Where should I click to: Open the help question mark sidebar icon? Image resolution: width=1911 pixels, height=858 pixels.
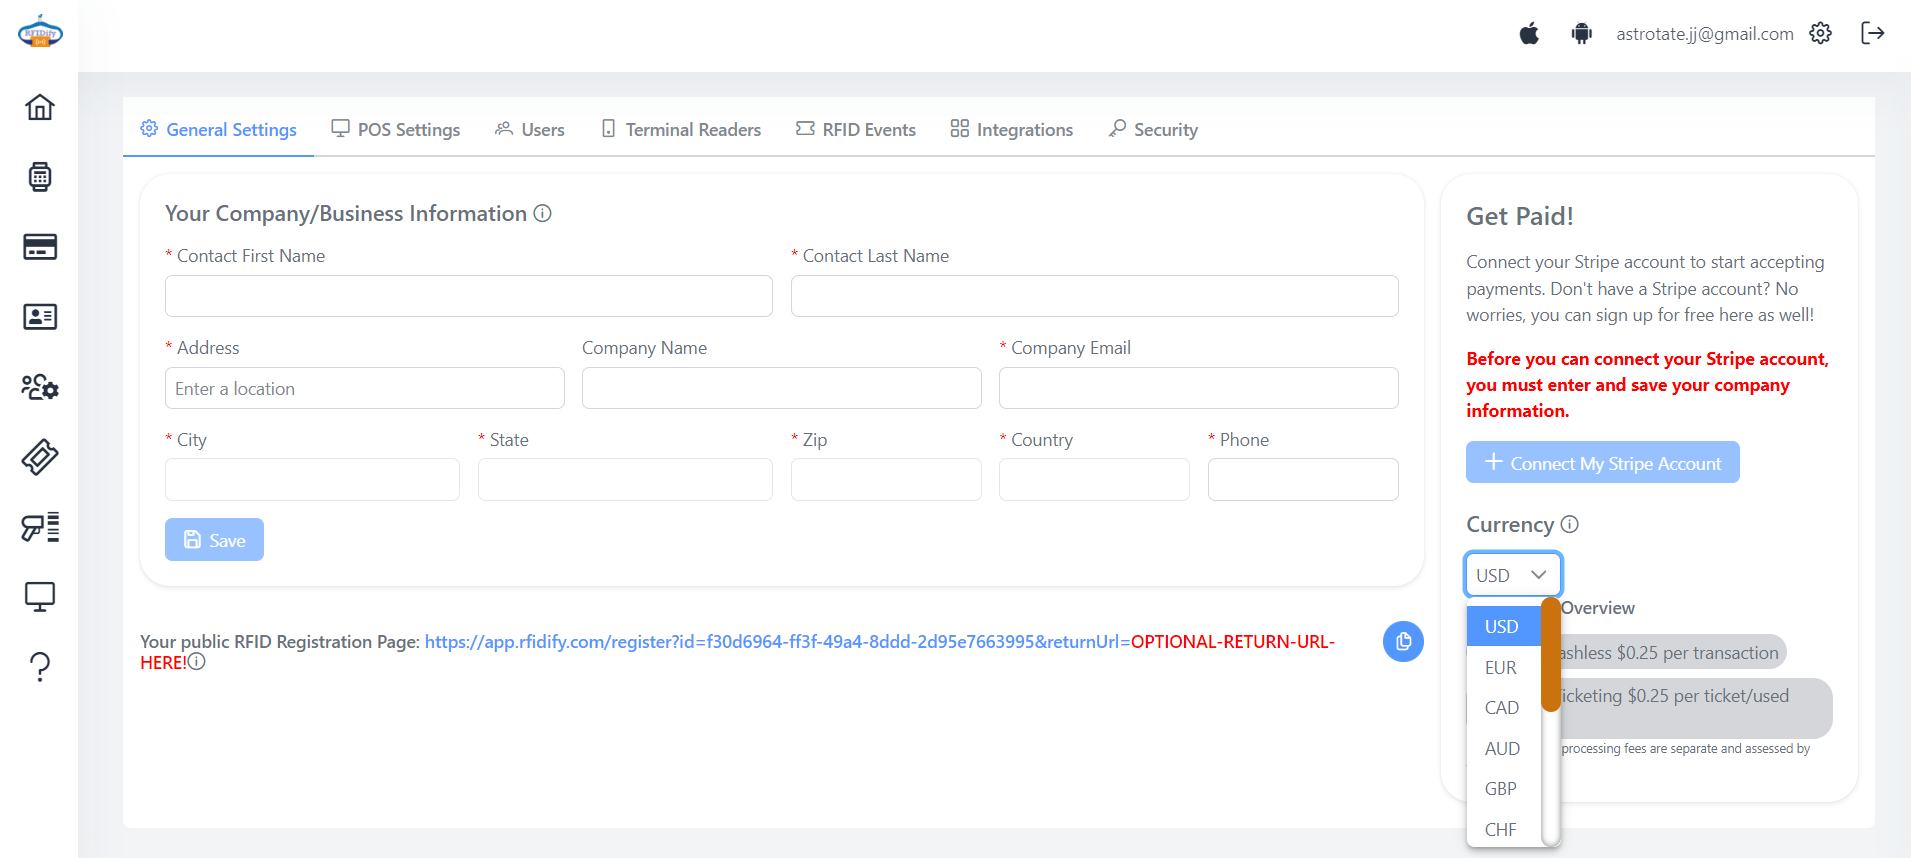pos(40,667)
